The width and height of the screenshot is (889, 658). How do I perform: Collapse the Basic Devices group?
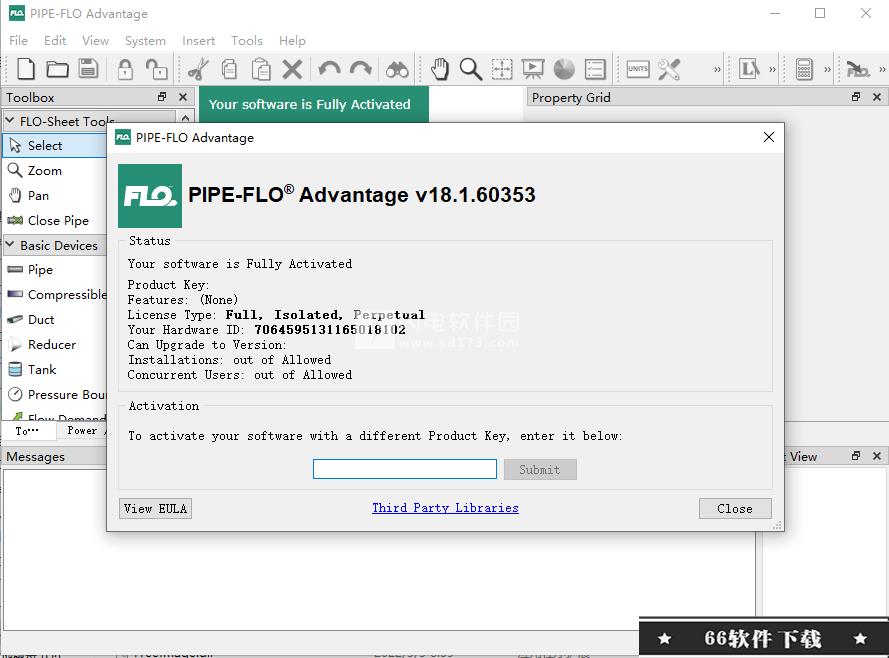pyautogui.click(x=10, y=245)
